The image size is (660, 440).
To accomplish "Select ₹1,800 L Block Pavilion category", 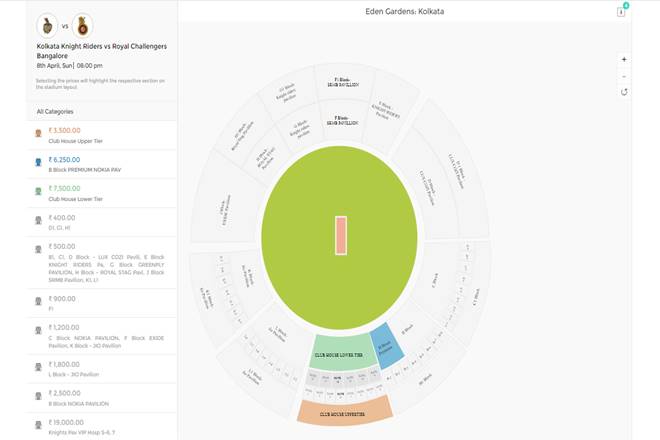I will click(102, 369).
